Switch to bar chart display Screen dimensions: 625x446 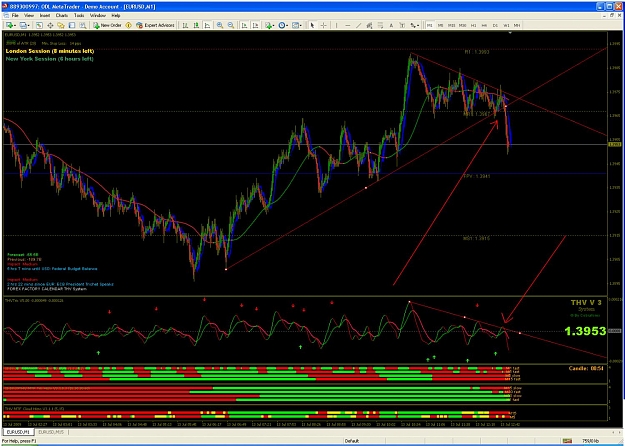point(185,25)
